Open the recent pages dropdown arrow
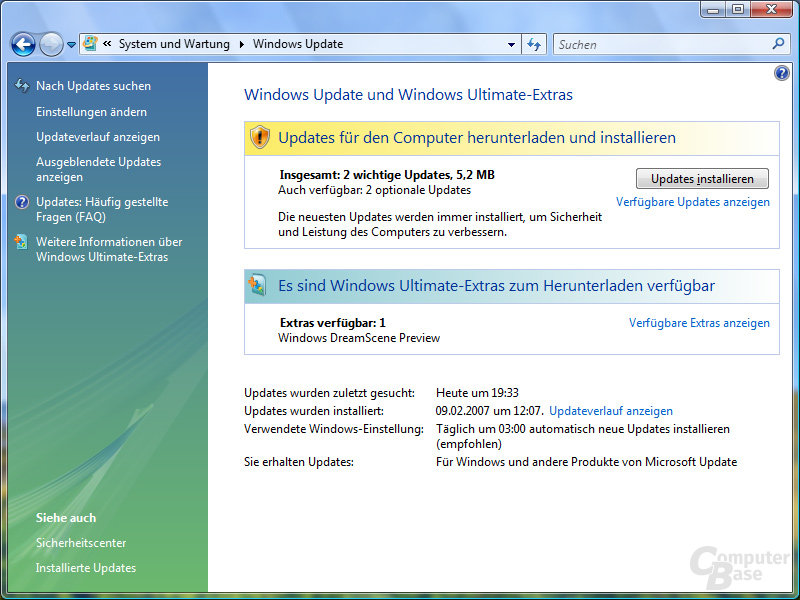Viewport: 800px width, 600px height. 71,45
